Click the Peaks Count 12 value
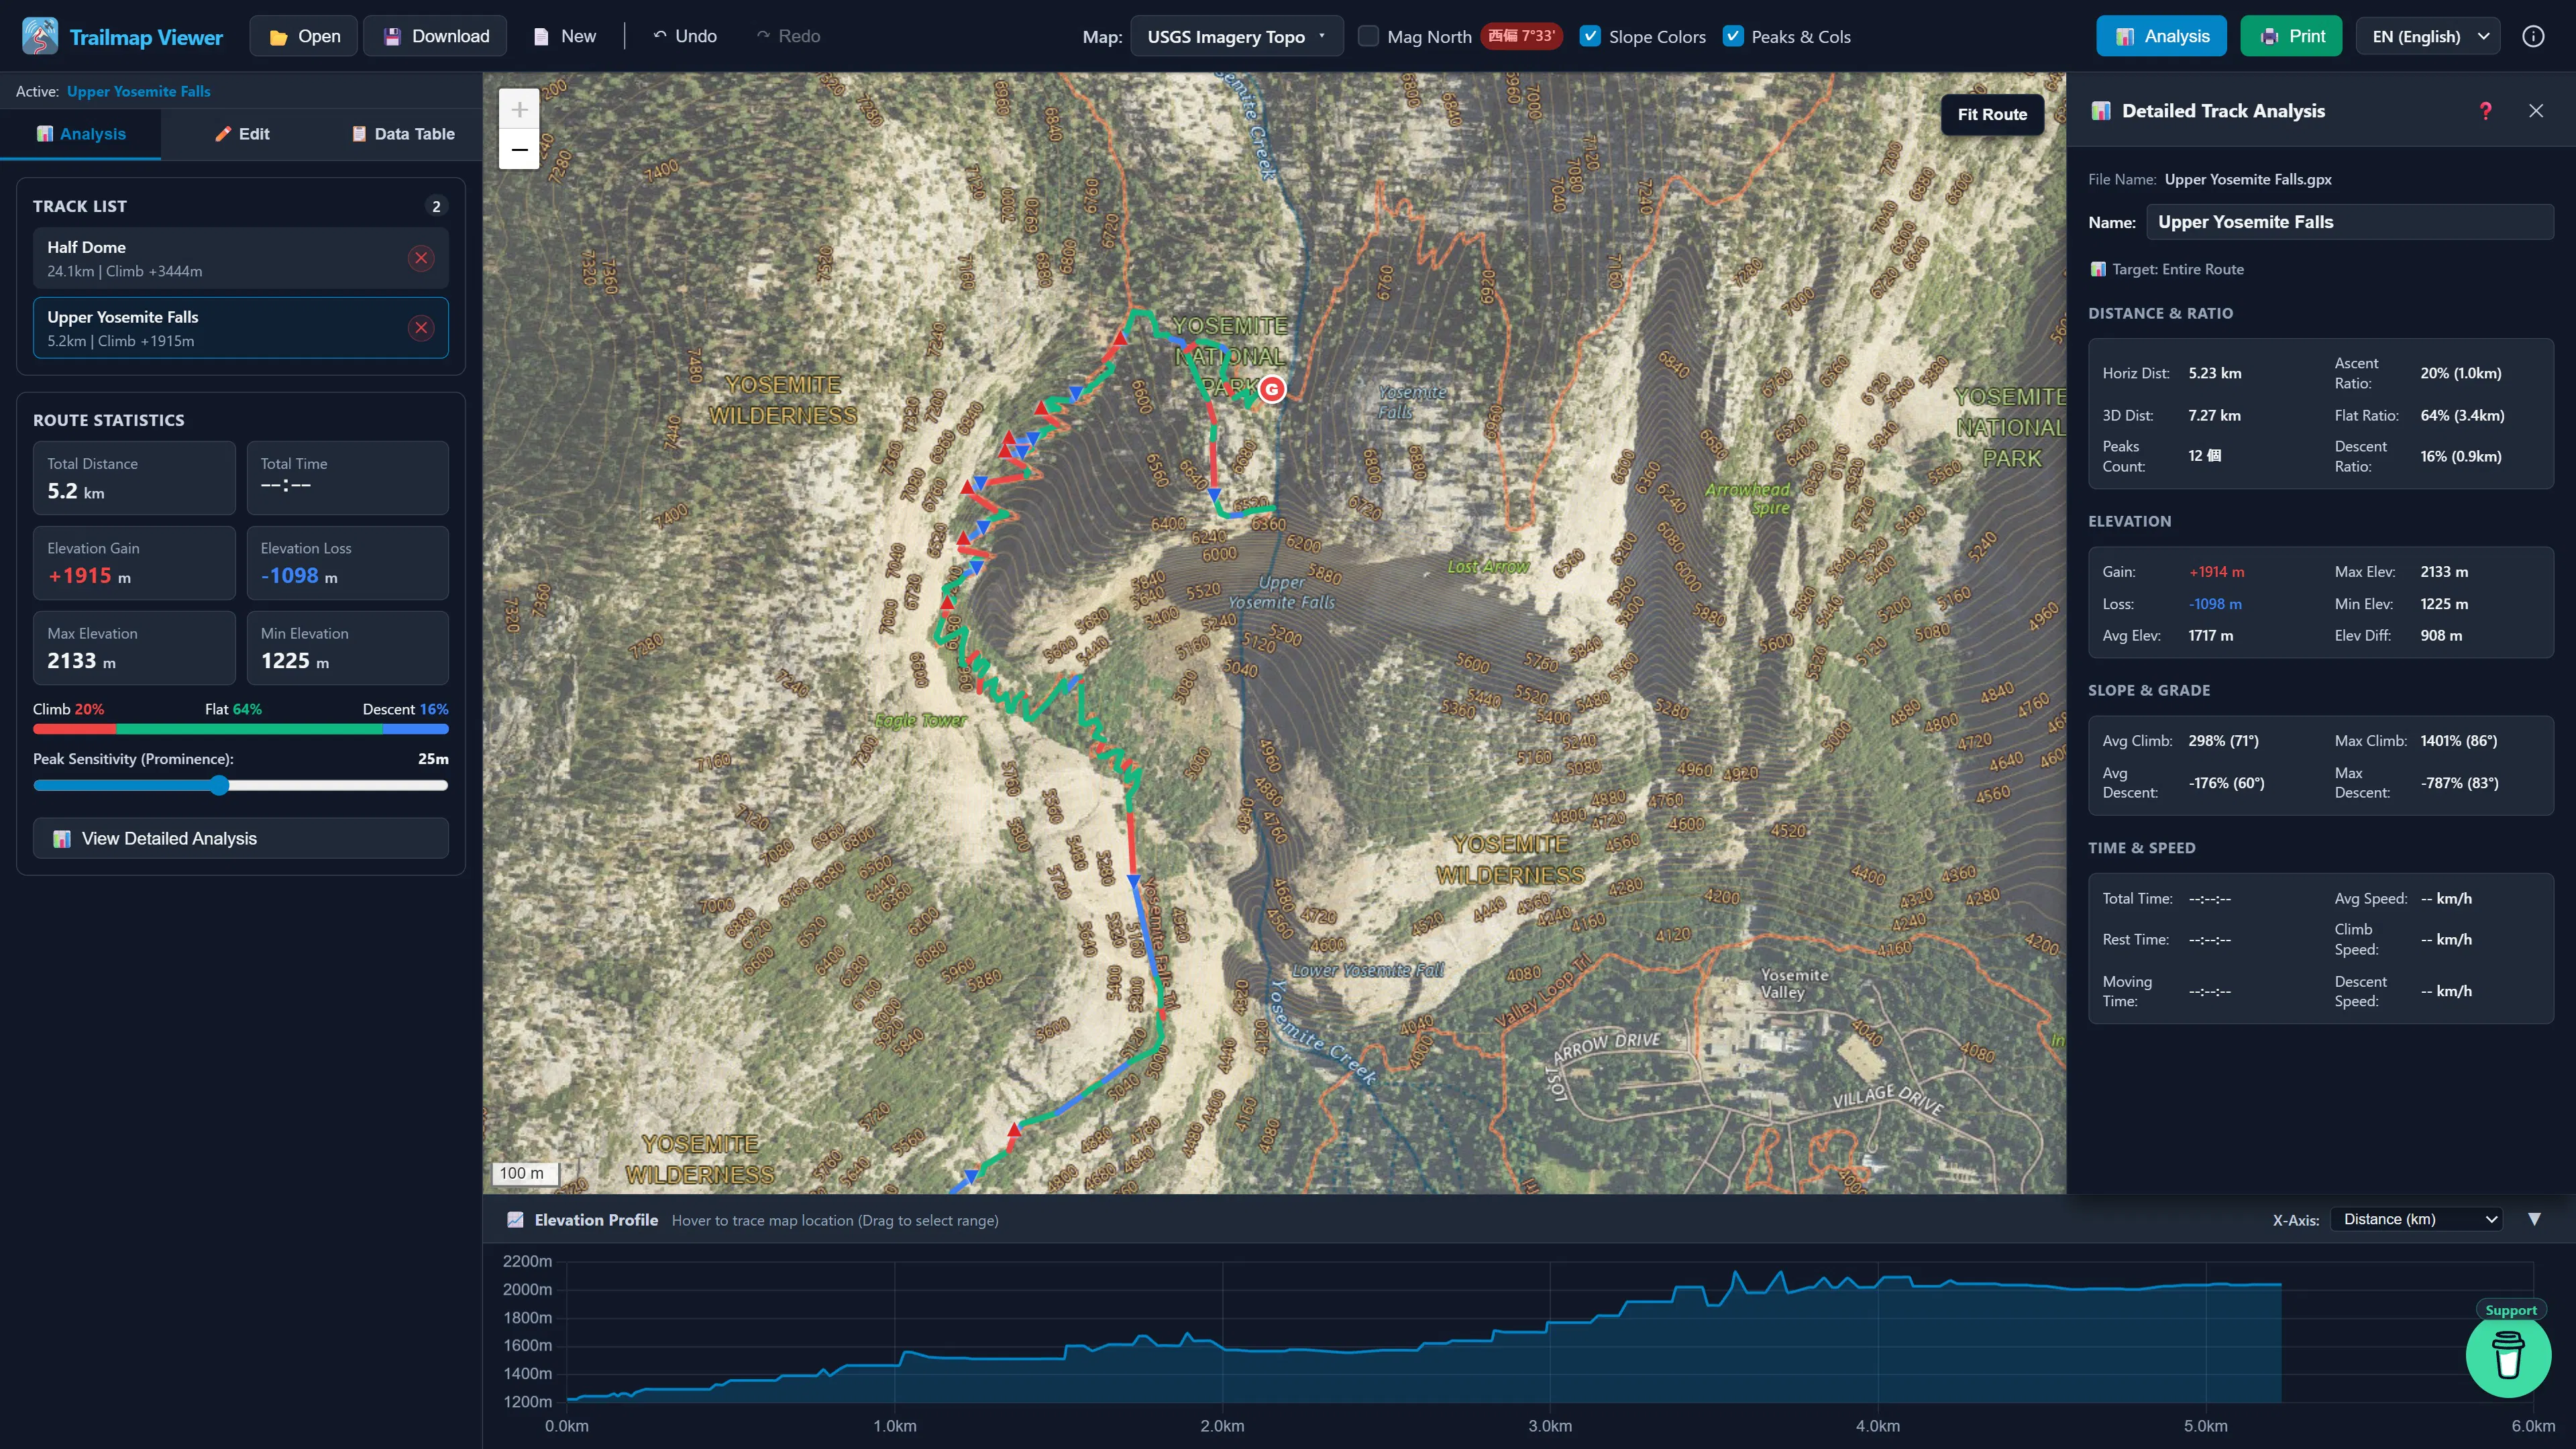This screenshot has height=1449, width=2576. [2205, 456]
